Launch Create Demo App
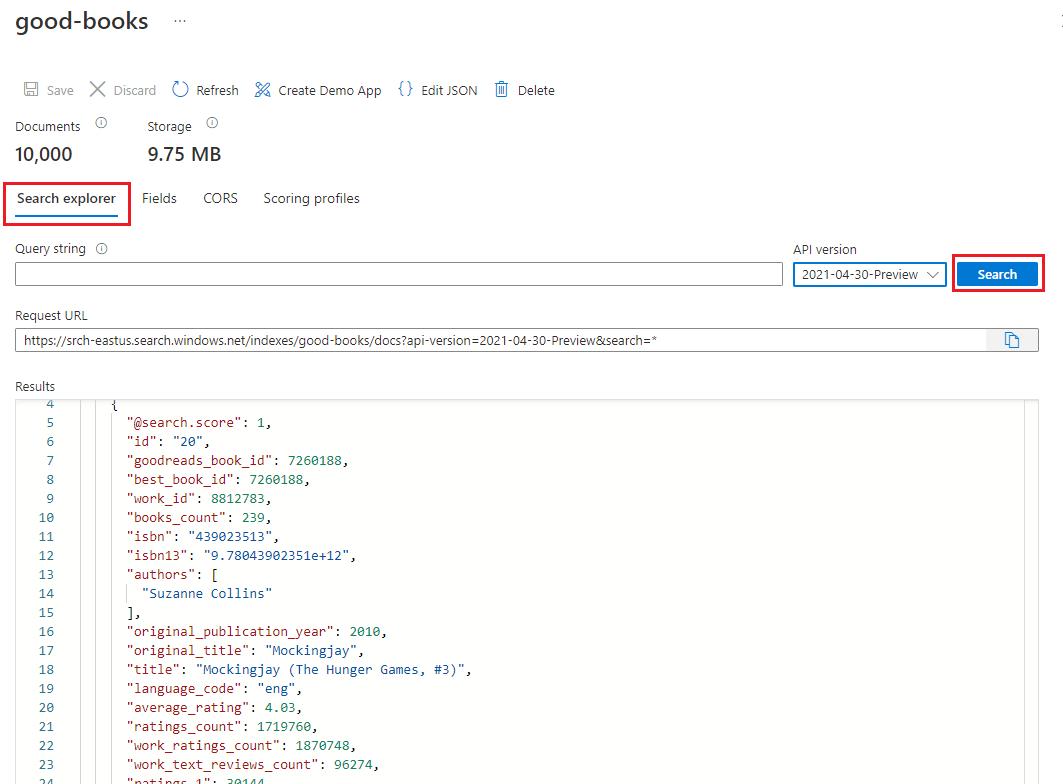Viewport: 1063px width, 784px height. click(317, 90)
